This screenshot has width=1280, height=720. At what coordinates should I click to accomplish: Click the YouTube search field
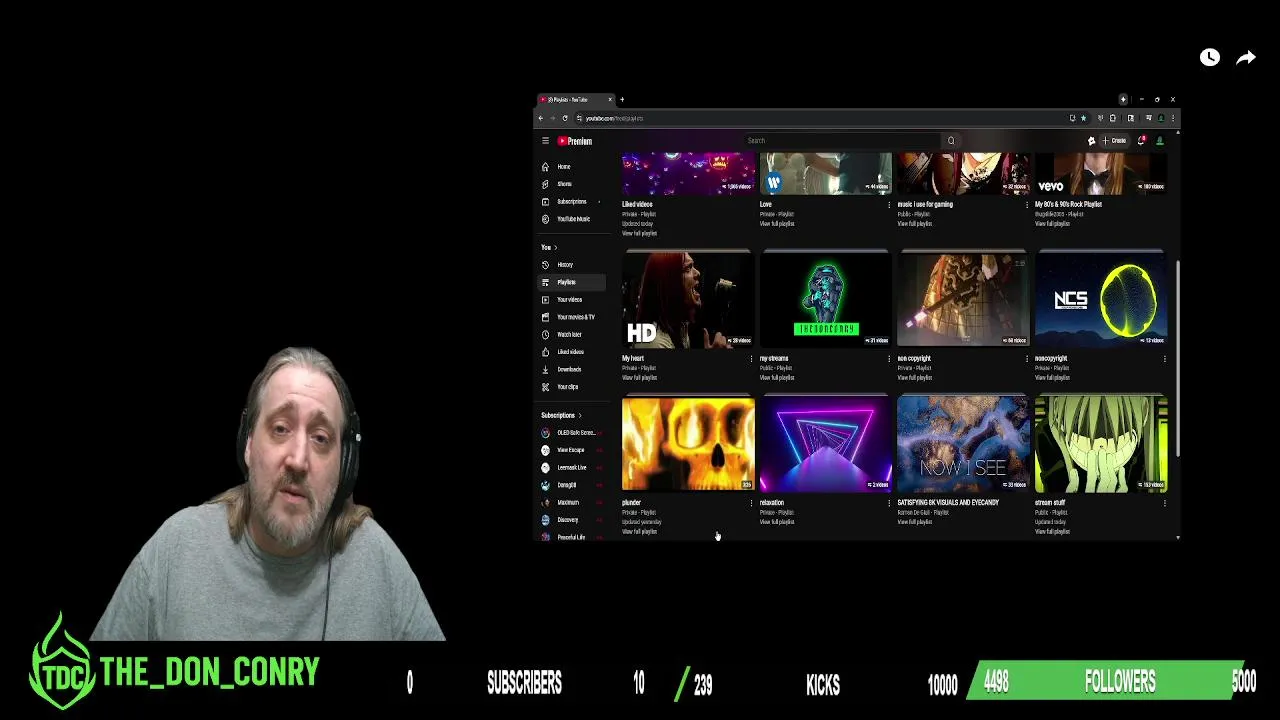840,141
